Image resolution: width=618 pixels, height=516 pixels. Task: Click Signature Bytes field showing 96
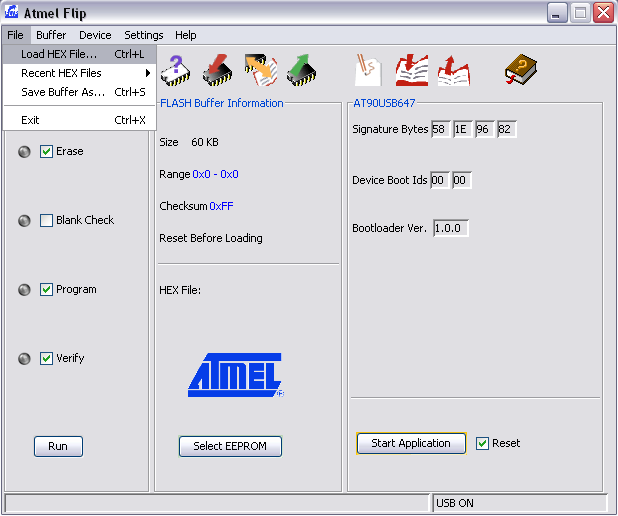tap(485, 129)
